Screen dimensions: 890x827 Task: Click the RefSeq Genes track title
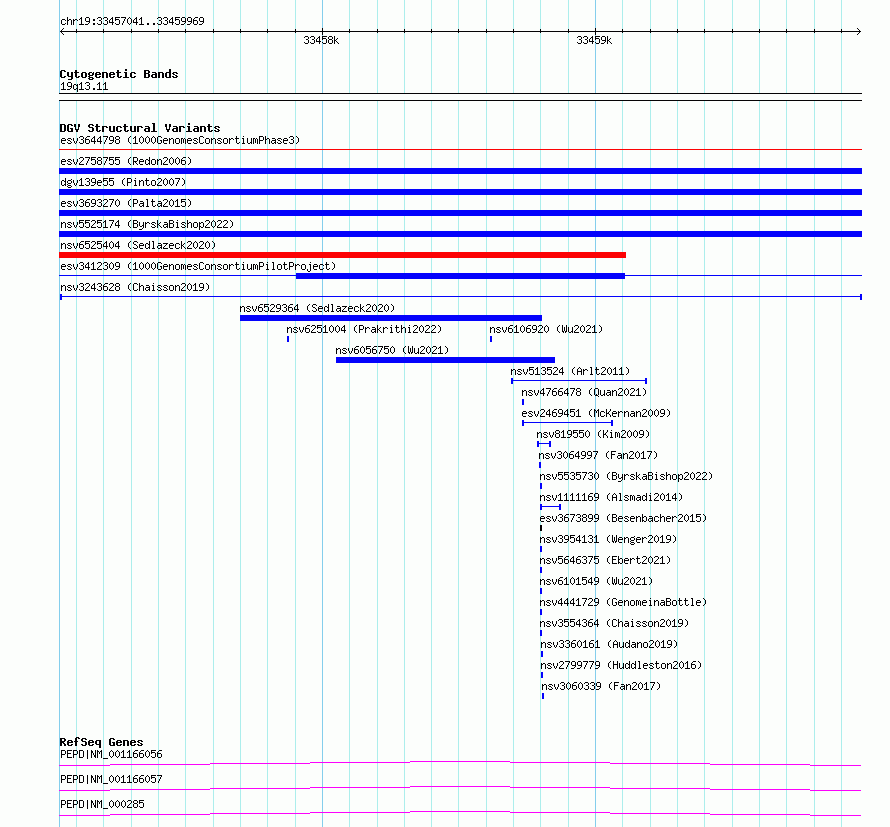pos(102,742)
